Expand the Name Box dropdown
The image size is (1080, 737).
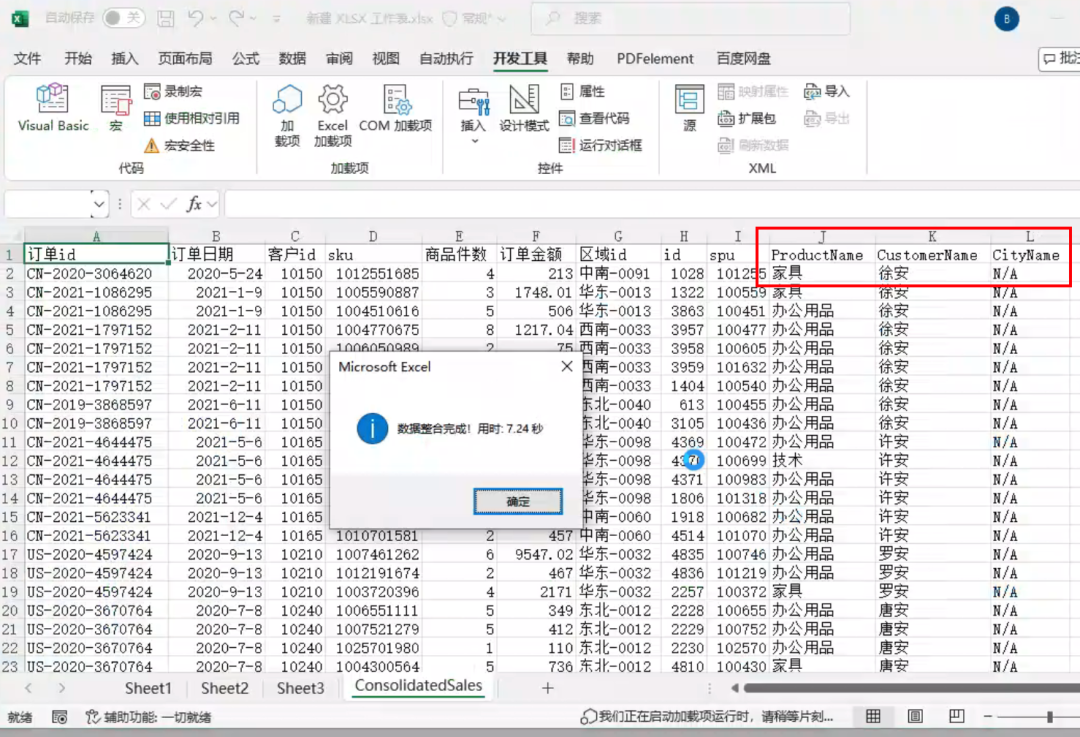click(99, 205)
